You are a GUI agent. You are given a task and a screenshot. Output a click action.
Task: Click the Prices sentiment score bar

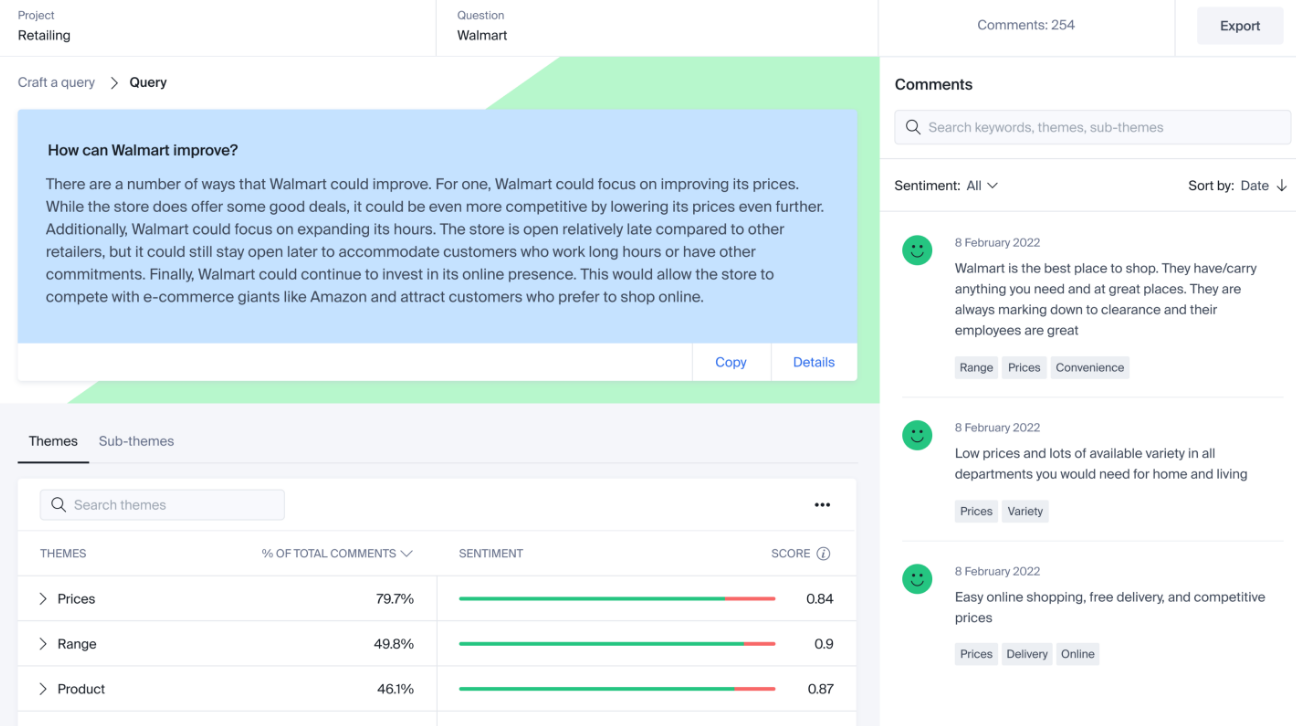pyautogui.click(x=616, y=599)
